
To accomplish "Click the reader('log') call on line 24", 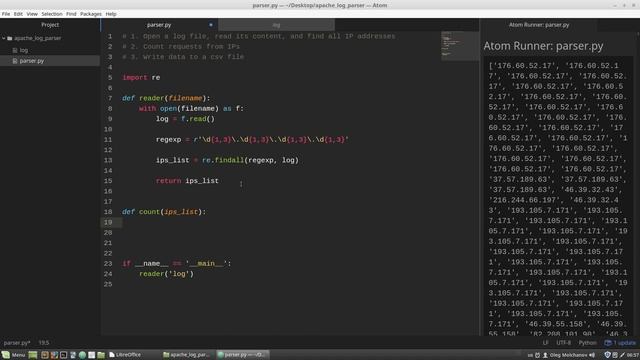I will [x=167, y=274].
